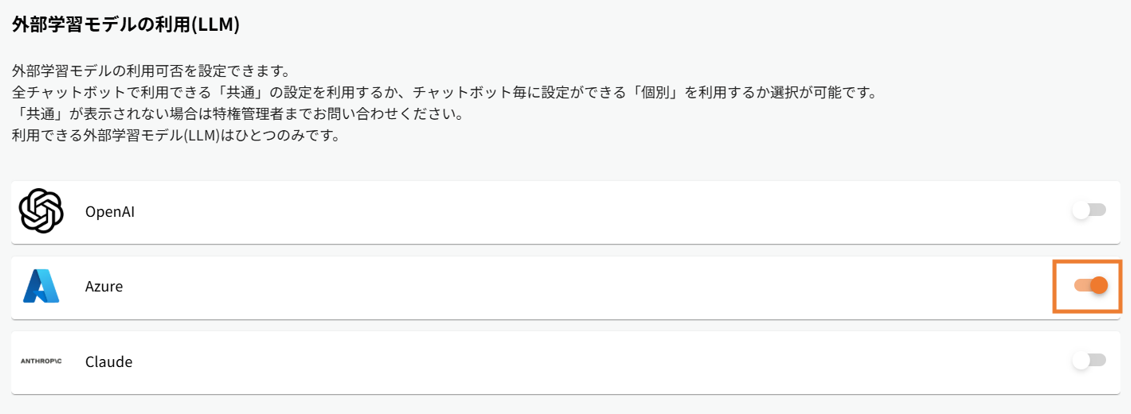Screen dimensions: 1131x414
Task: Disable the Azure toggle switch
Action: click(1090, 286)
